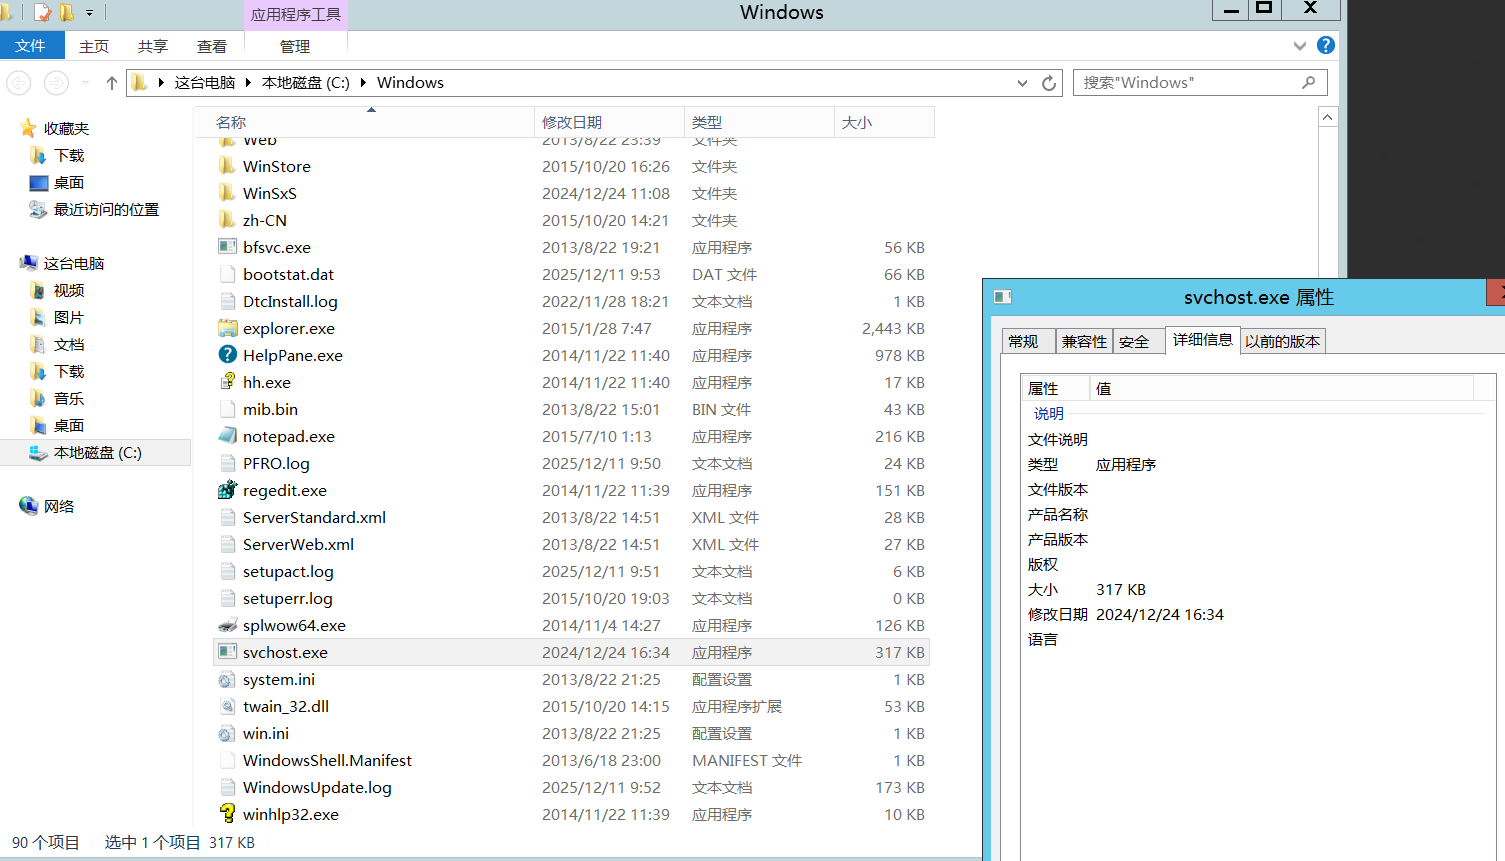The width and height of the screenshot is (1505, 861).
Task: Switch to the 安全 properties tab
Action: click(x=1134, y=342)
